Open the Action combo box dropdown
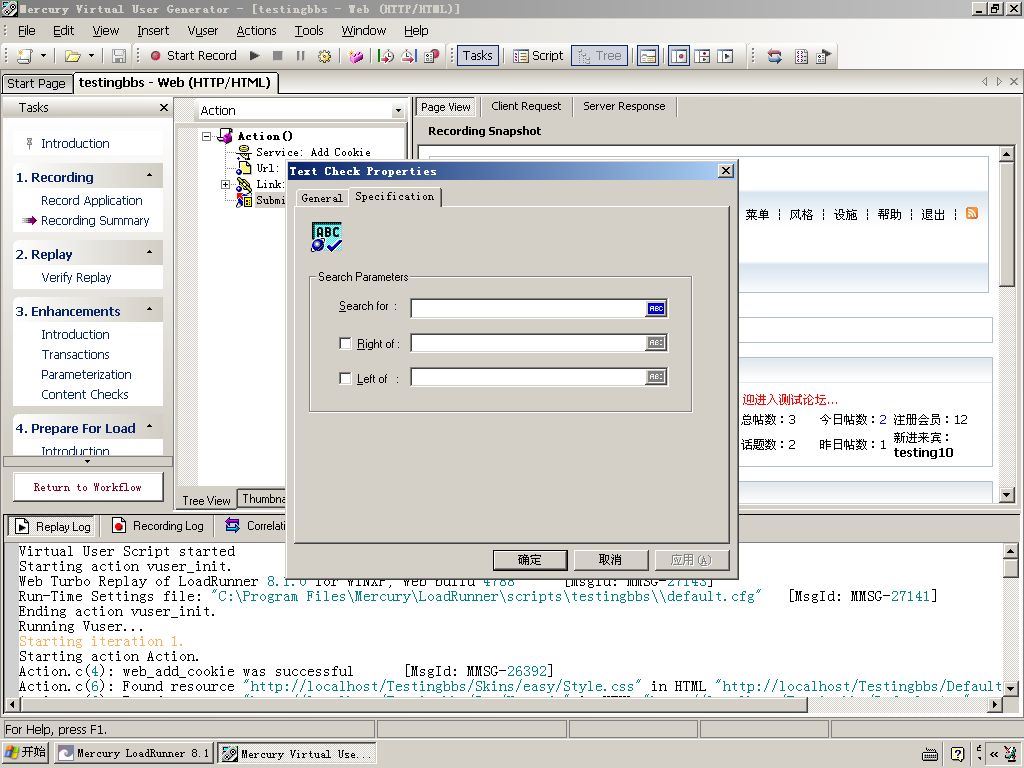Screen dimensions: 1024x768 click(x=398, y=111)
